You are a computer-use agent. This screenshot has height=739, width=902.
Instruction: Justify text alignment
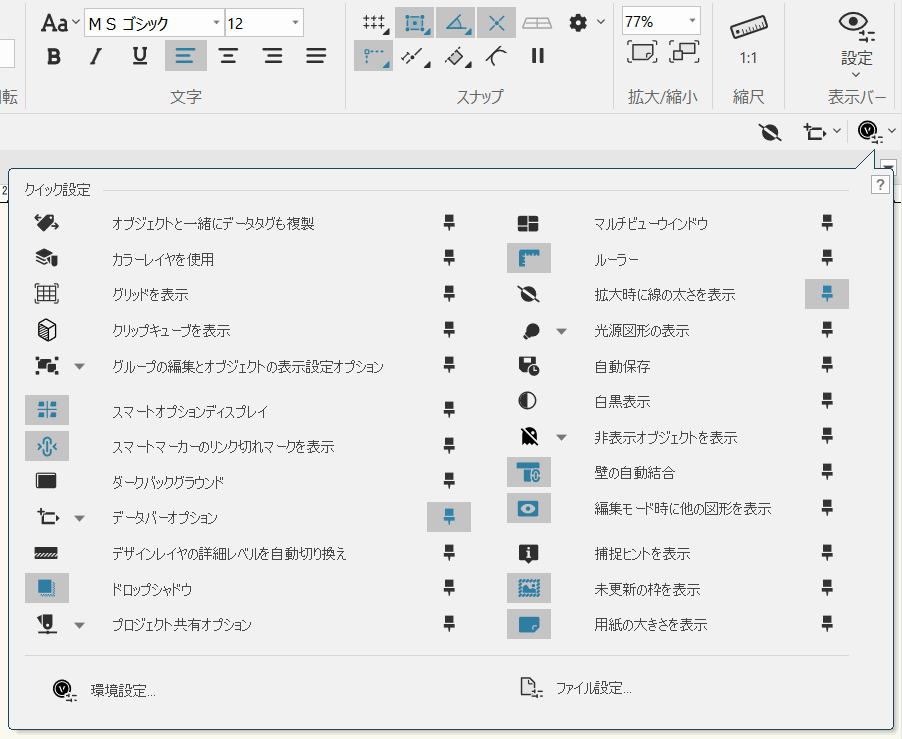click(x=316, y=56)
